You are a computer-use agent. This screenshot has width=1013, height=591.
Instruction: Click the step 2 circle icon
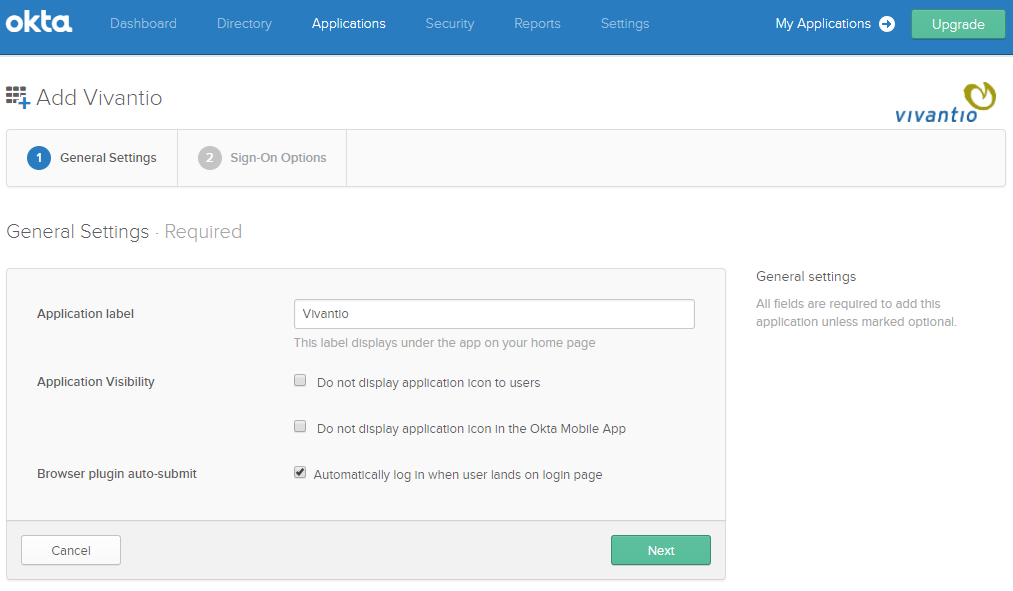(x=209, y=158)
